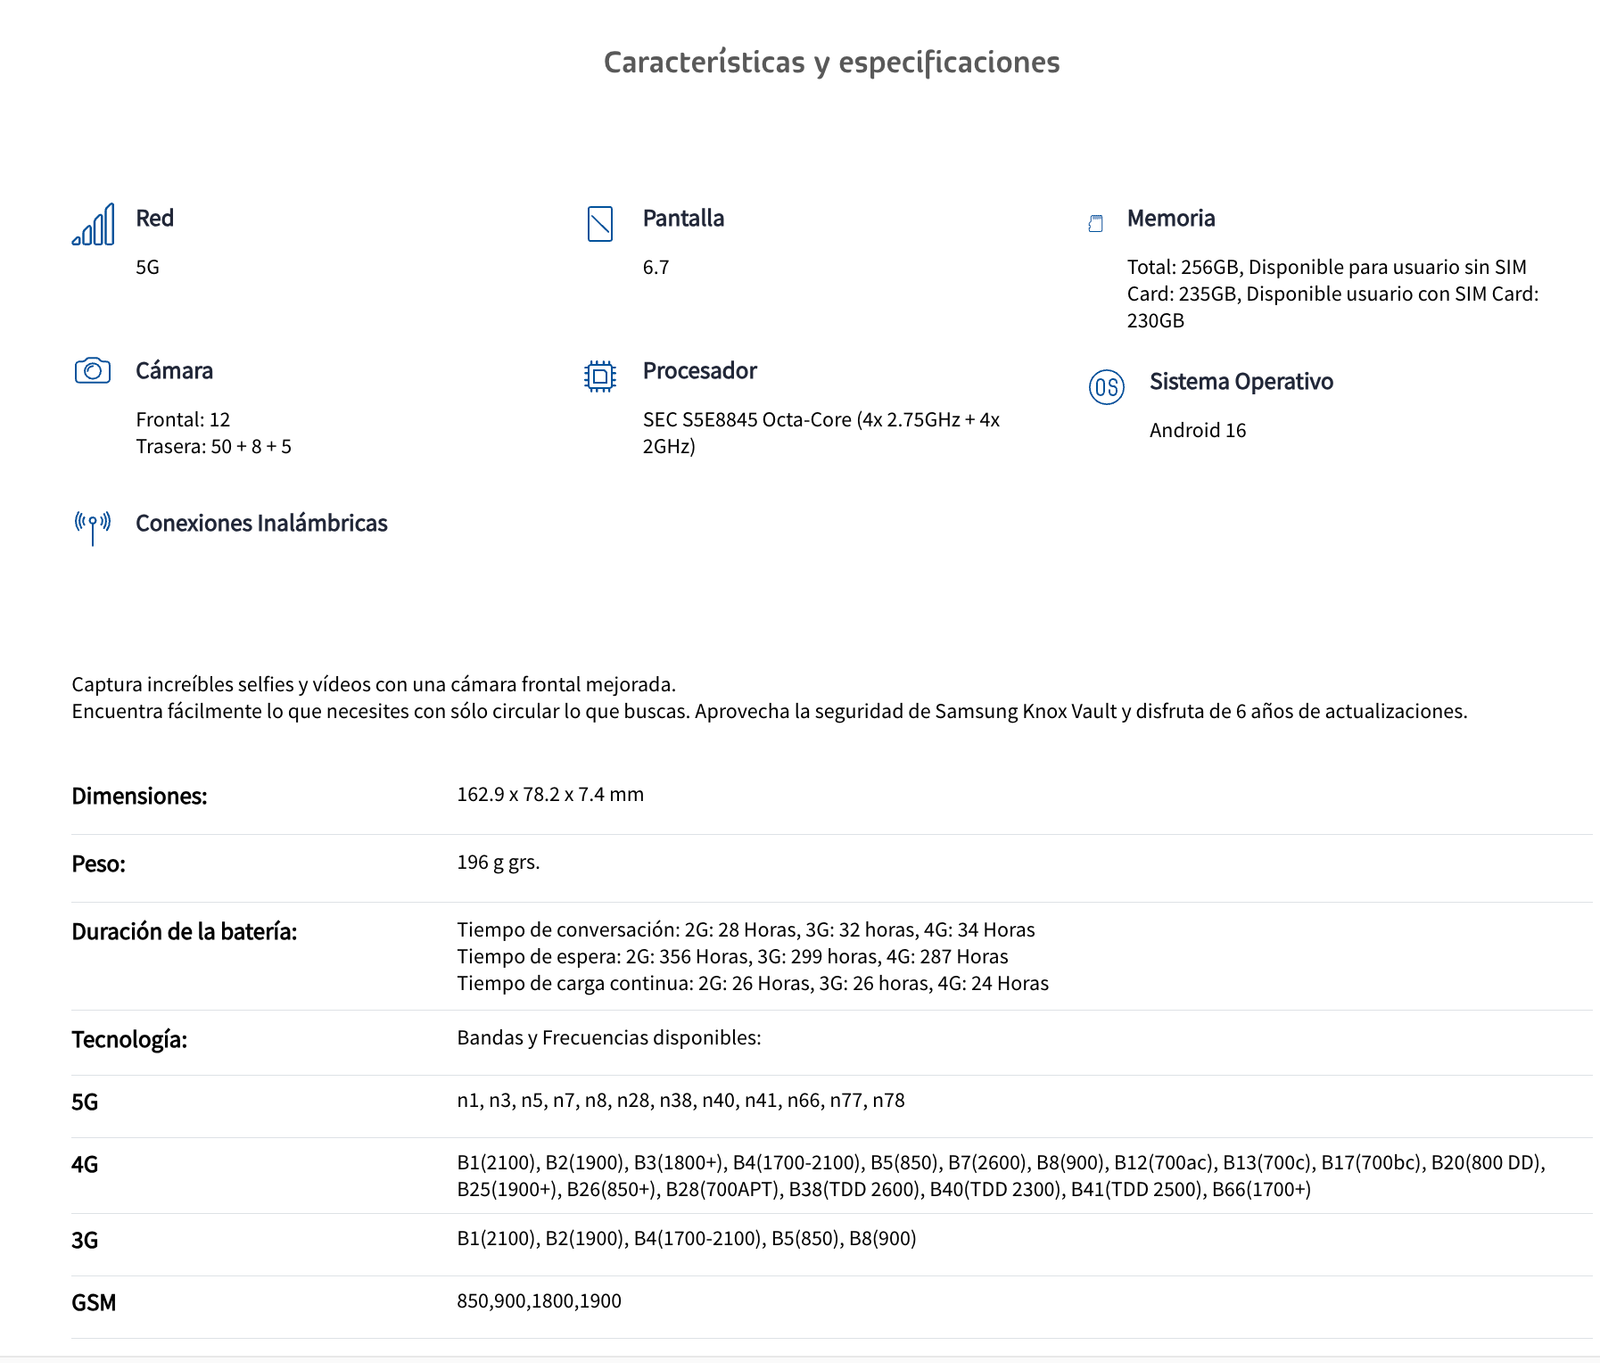Viewport: 1600px width, 1363px height.
Task: Click the Sistema Operativo OS icon
Action: (x=1107, y=387)
